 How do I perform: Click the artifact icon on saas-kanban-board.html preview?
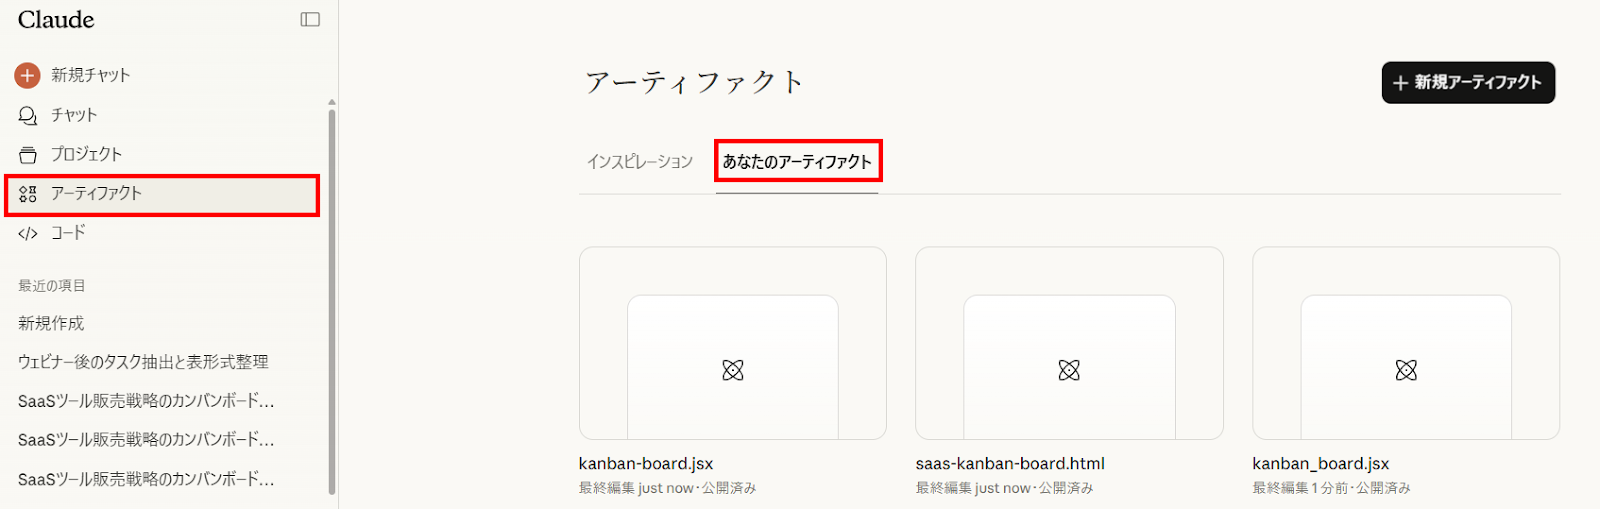click(1069, 370)
